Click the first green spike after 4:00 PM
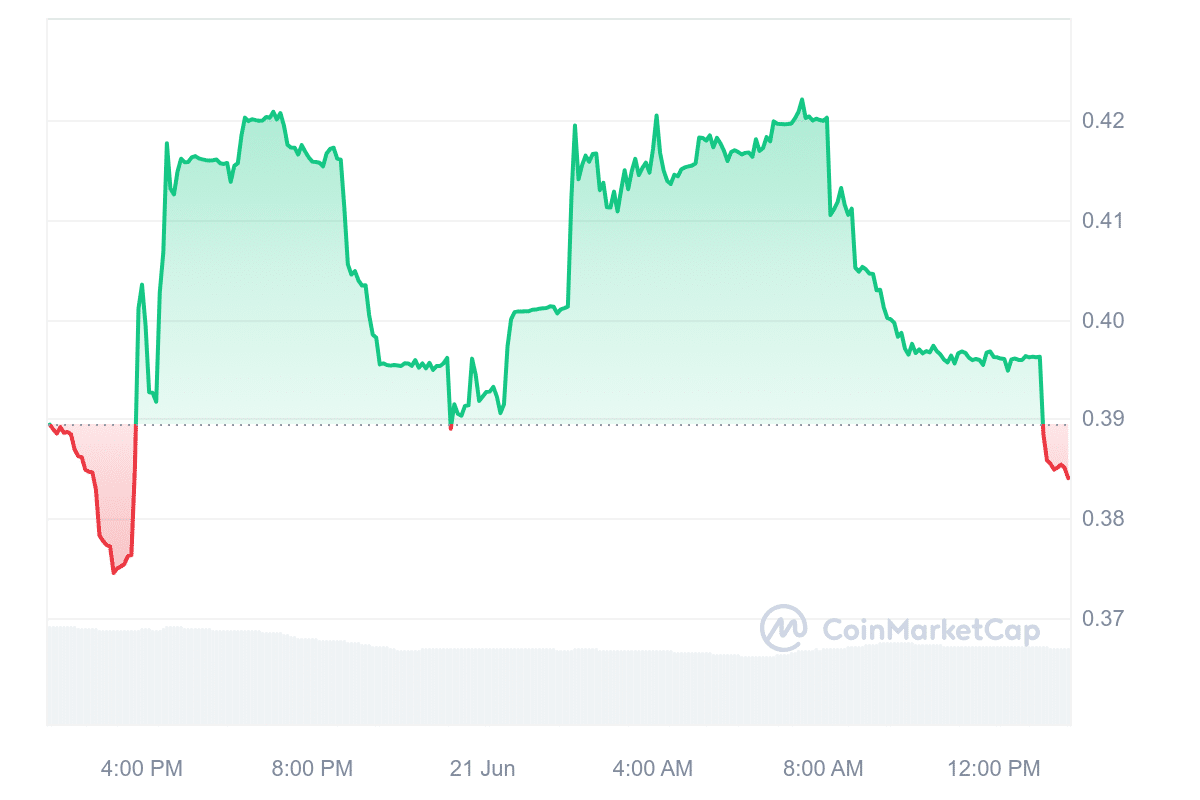 click(x=142, y=286)
